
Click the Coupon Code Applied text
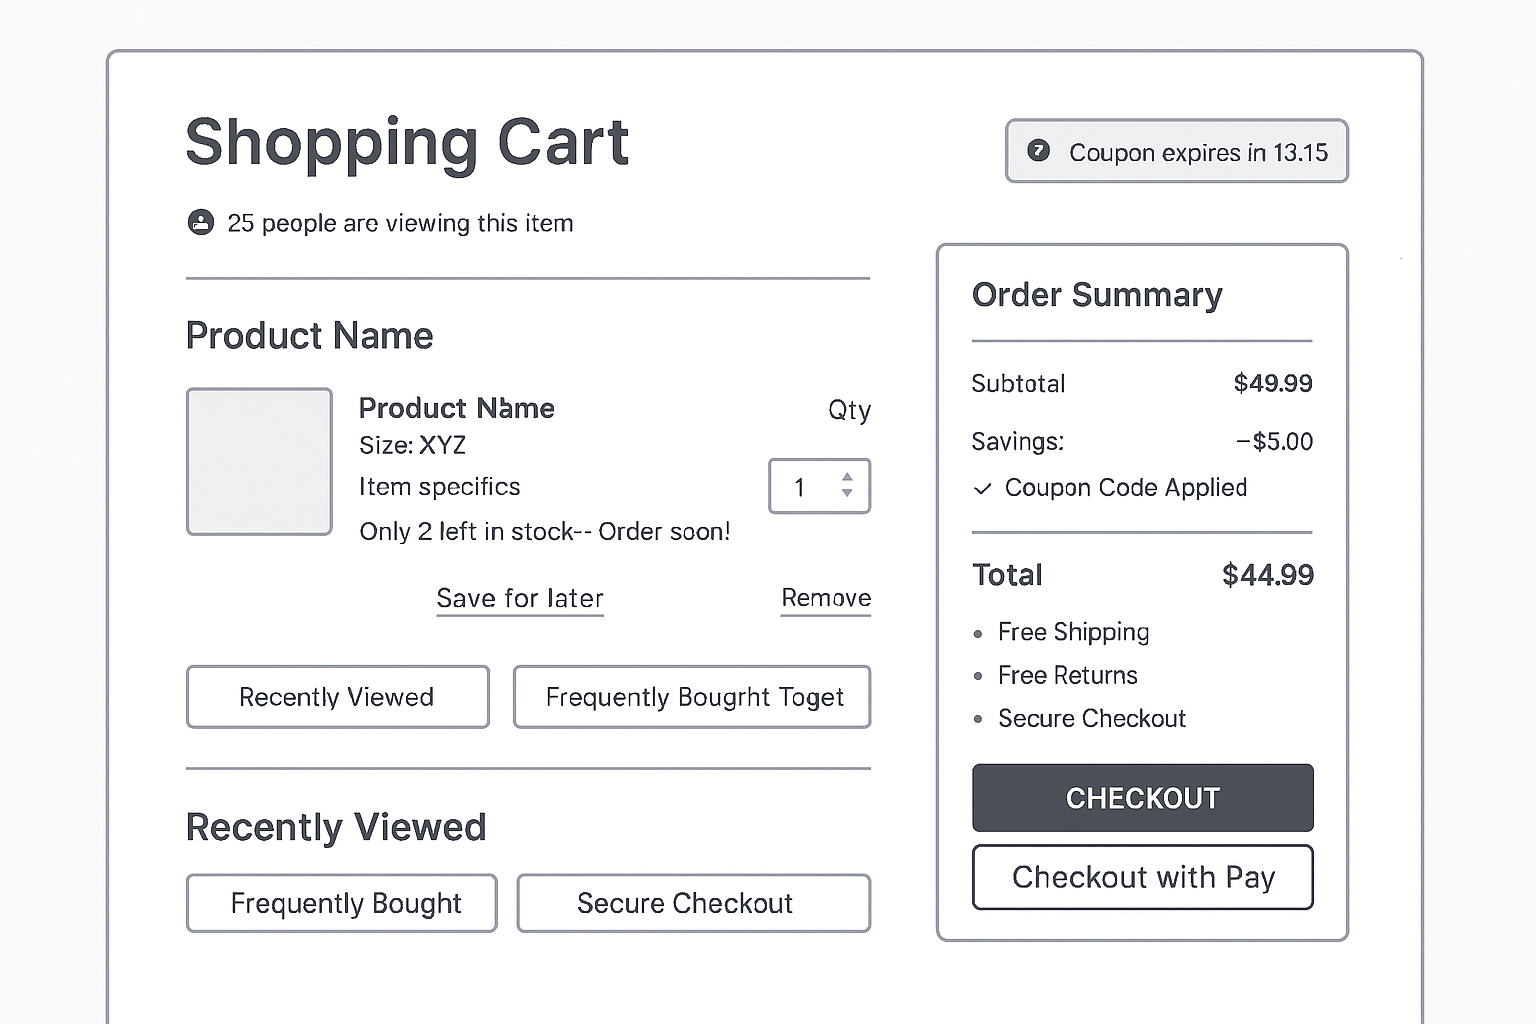(x=1125, y=488)
